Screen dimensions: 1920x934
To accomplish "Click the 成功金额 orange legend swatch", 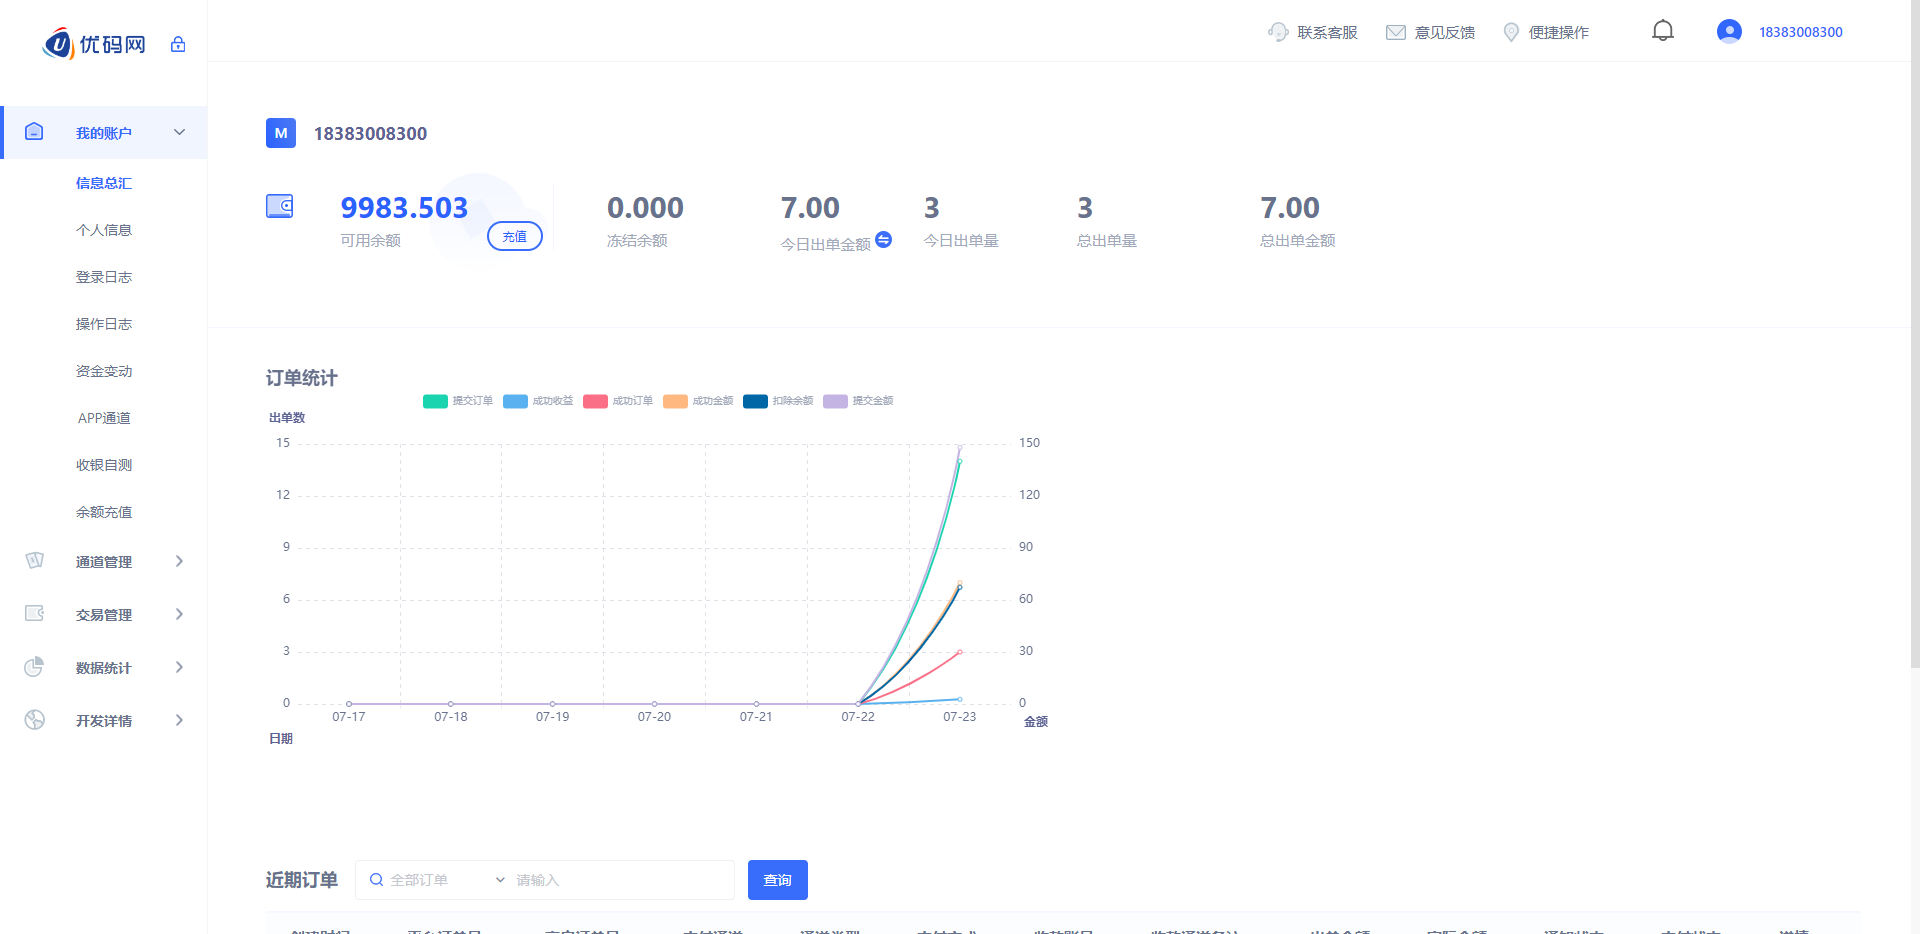I will click(x=675, y=401).
